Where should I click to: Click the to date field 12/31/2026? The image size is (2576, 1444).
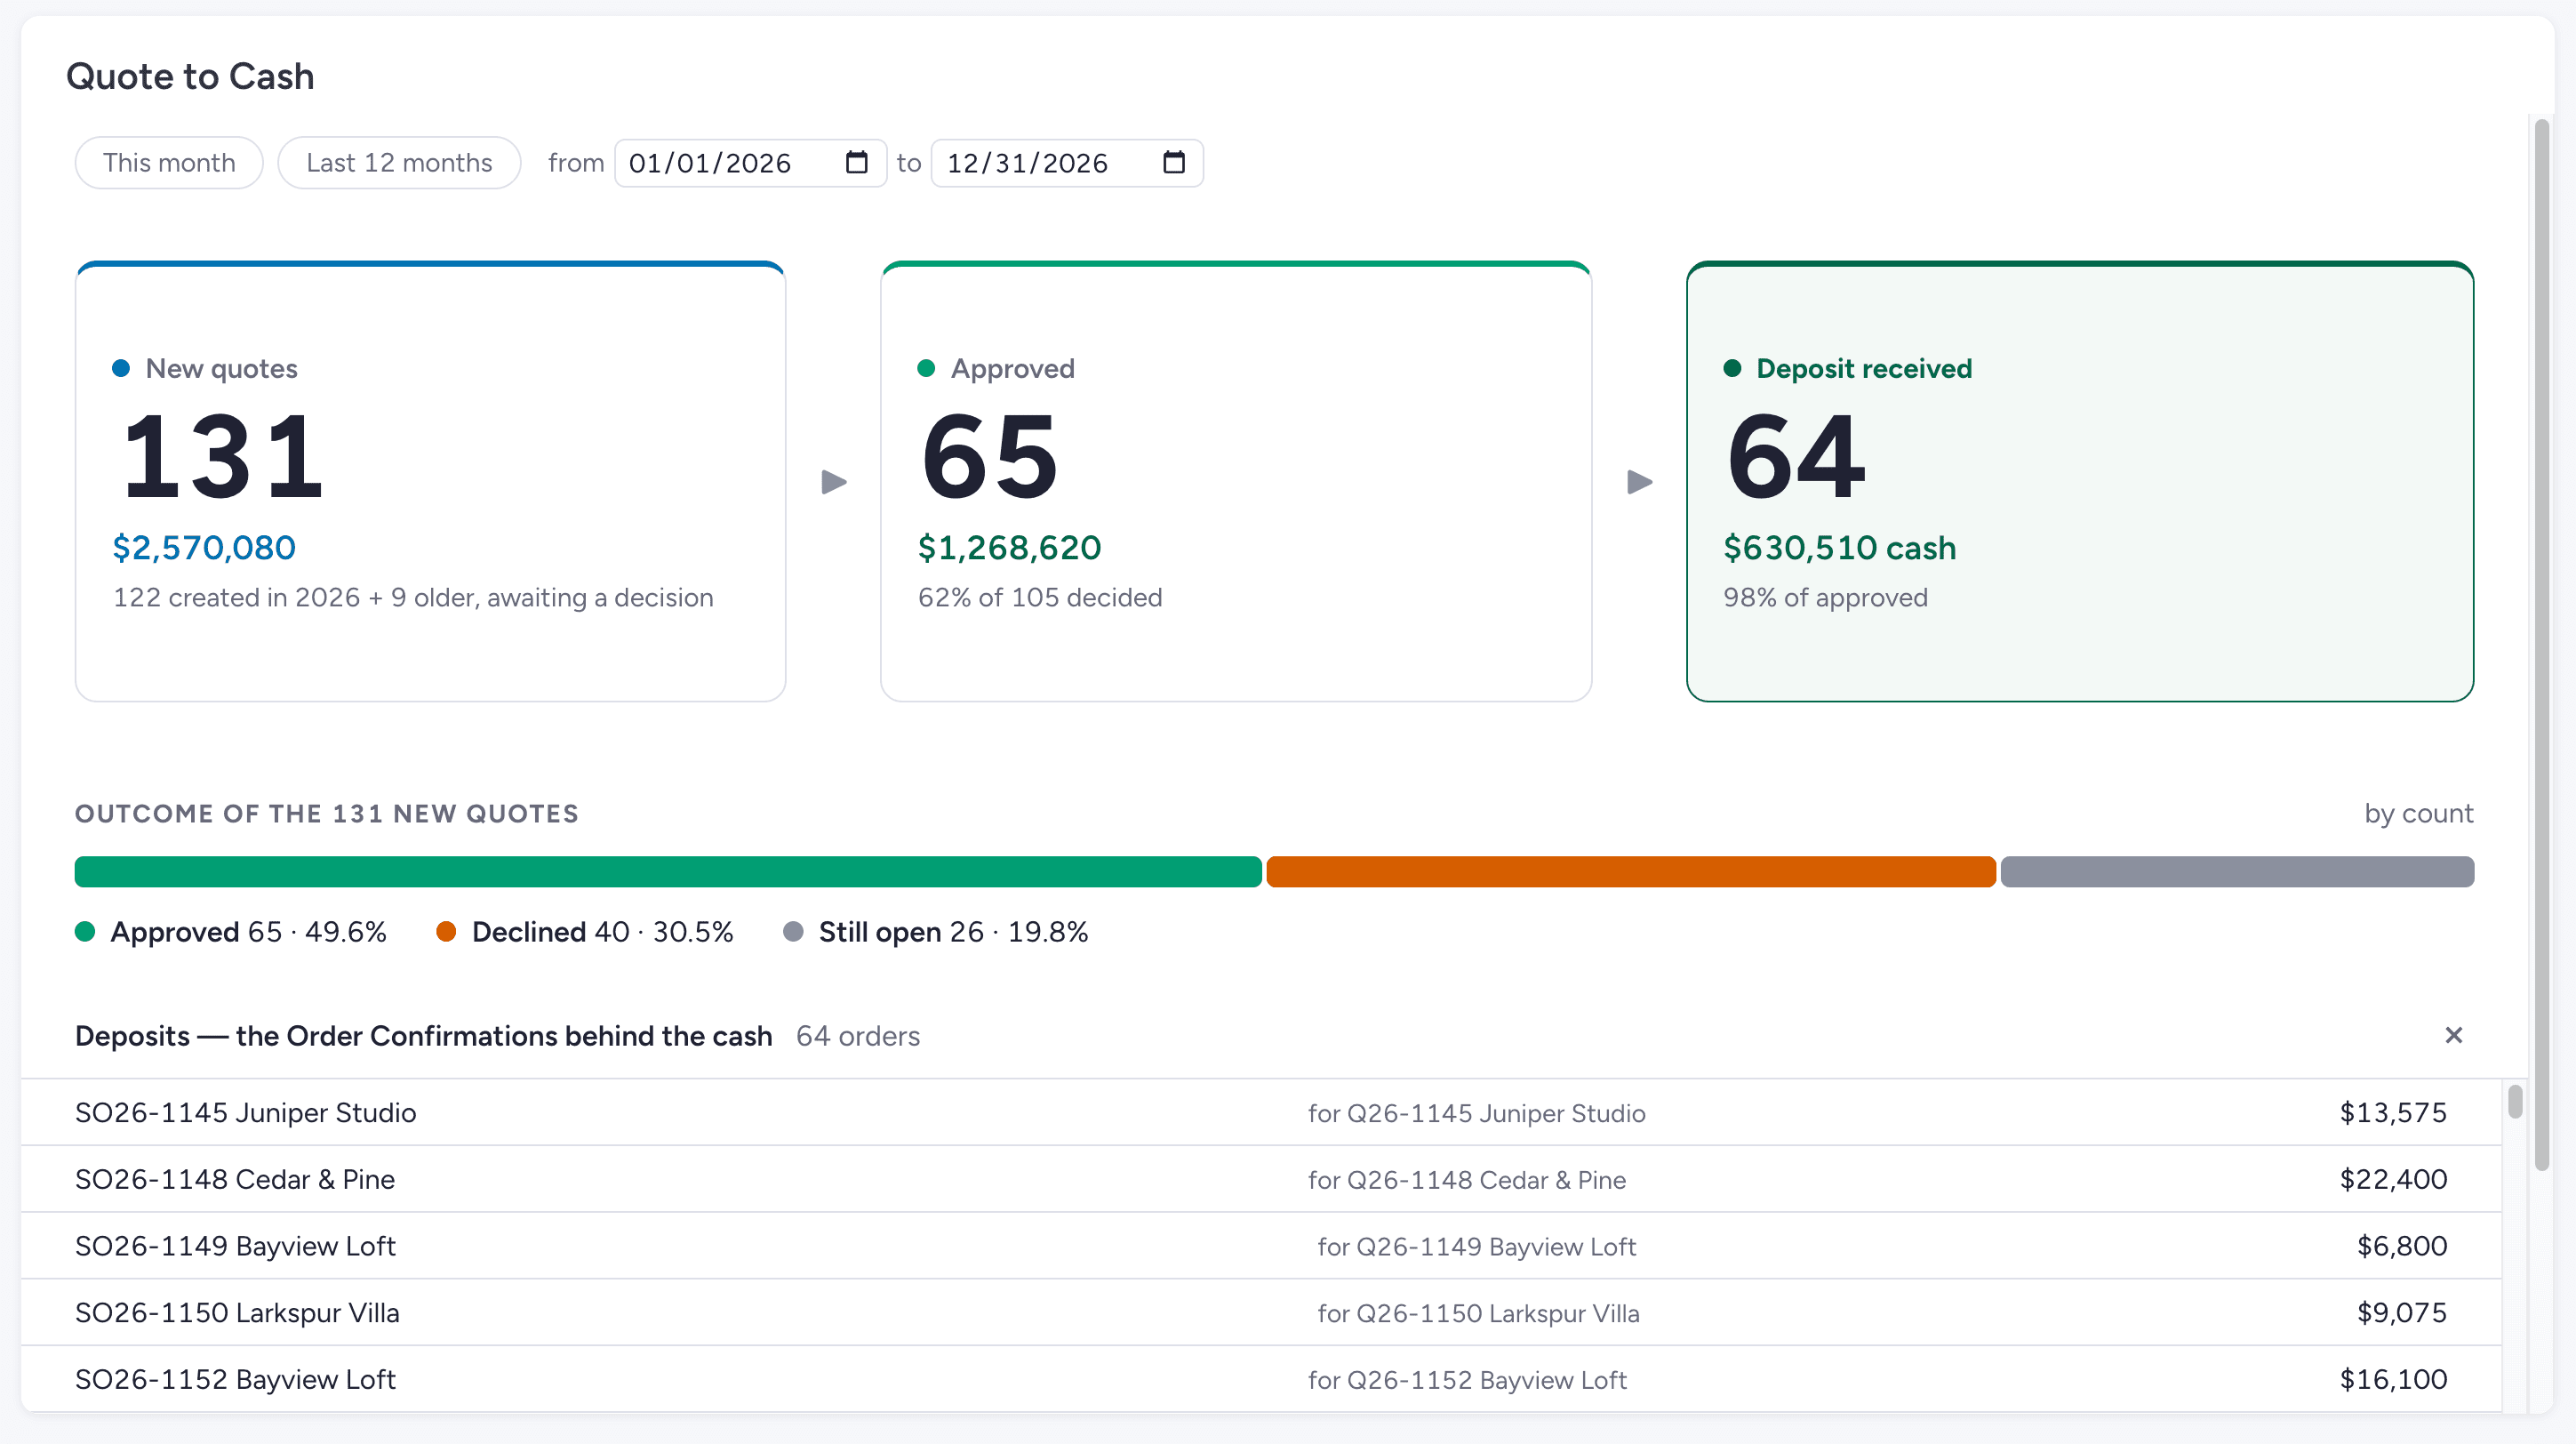1067,162
